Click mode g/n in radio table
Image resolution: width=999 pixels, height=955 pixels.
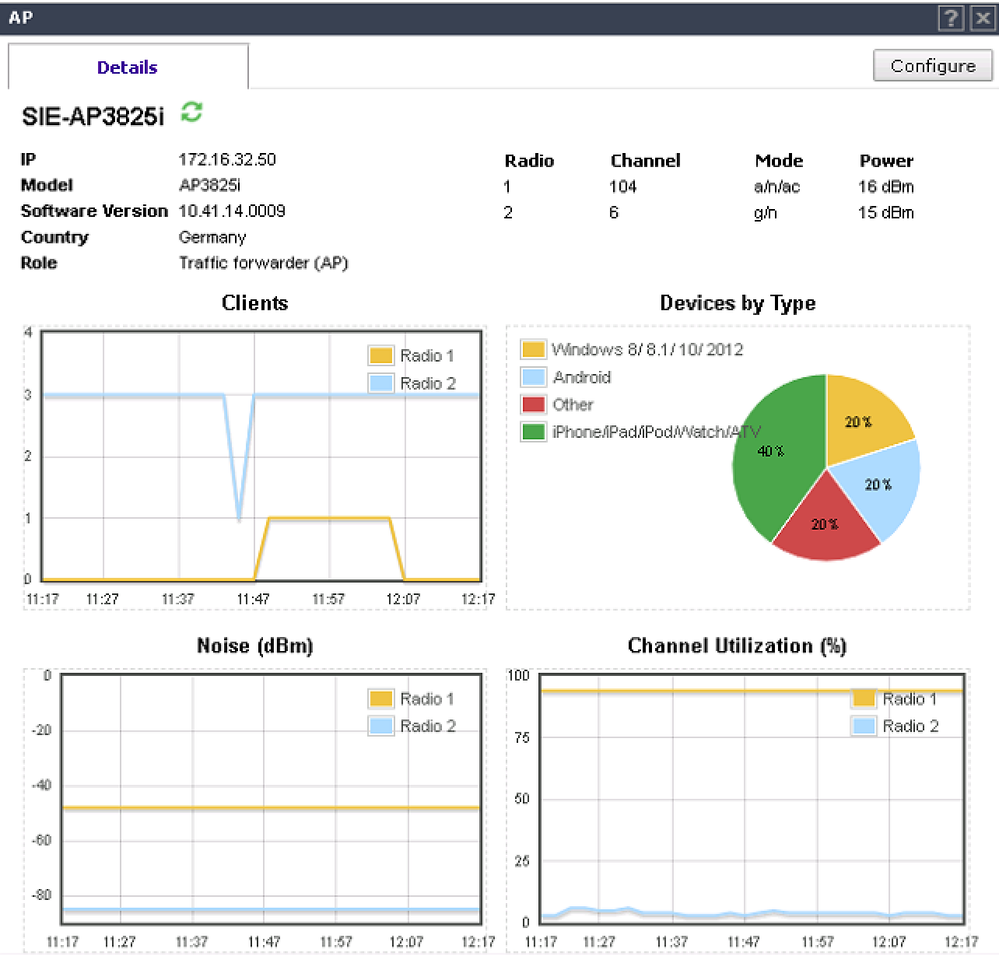tap(765, 213)
